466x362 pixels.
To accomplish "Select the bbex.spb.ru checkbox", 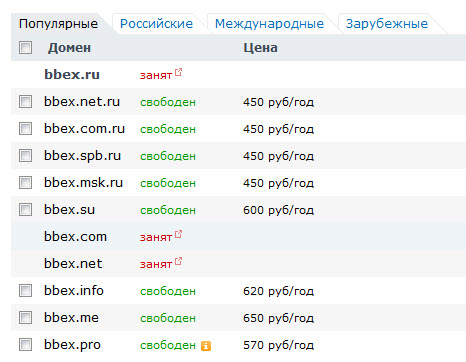I will [25, 155].
